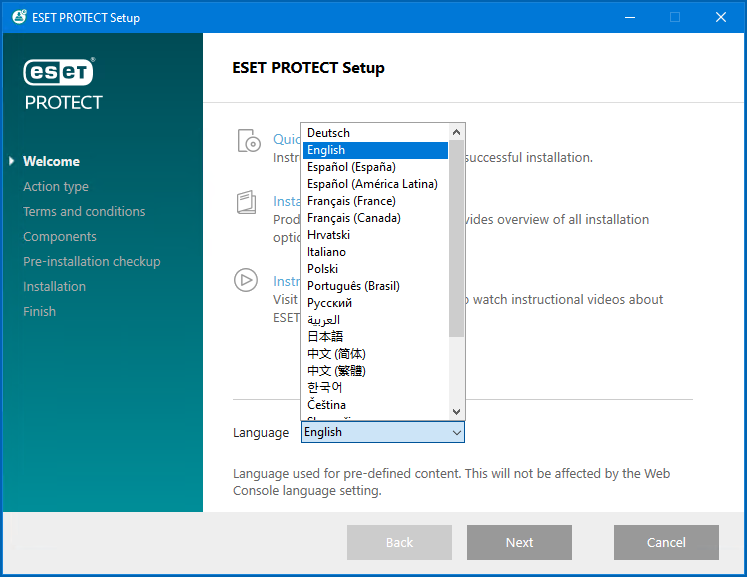Click the Quick start guide disc icon
The width and height of the screenshot is (747, 577).
point(248,141)
